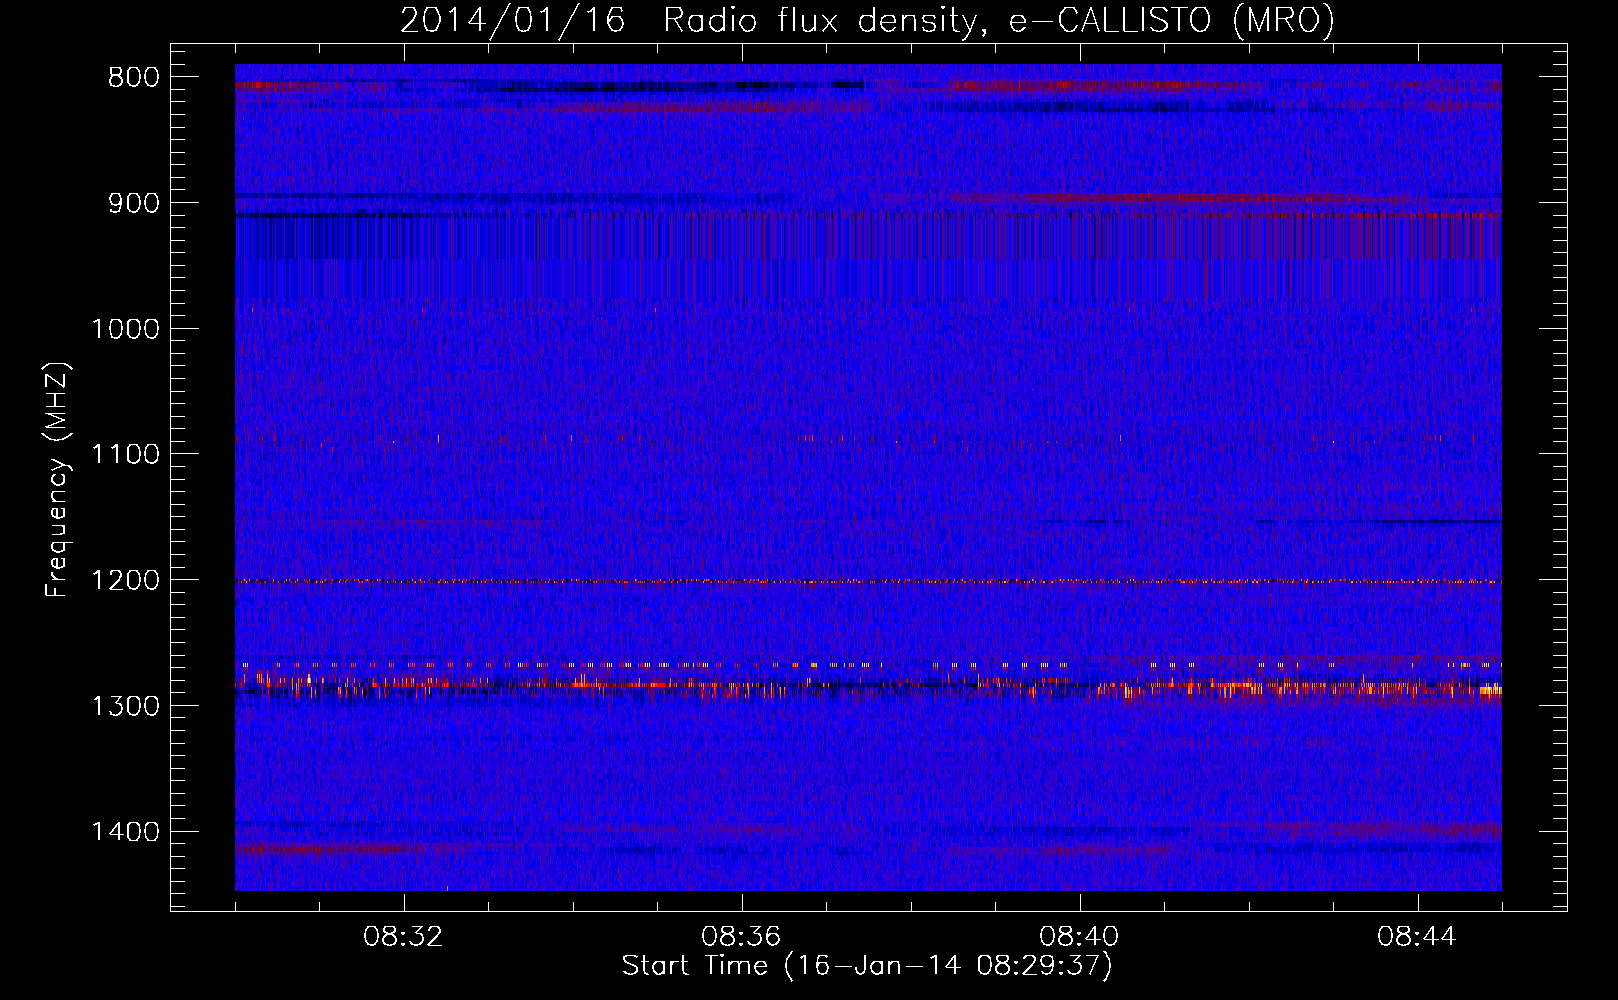1618x1000 pixels.
Task: Click the 08:36 time axis label
Action: coord(741,937)
